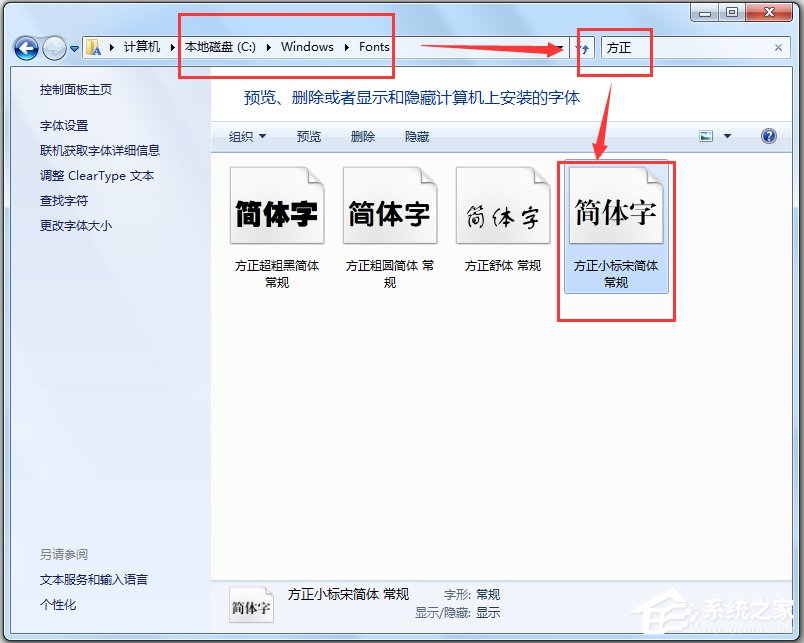Open the view options dropdown arrow
Screen dimensions: 804x643
[x=727, y=136]
